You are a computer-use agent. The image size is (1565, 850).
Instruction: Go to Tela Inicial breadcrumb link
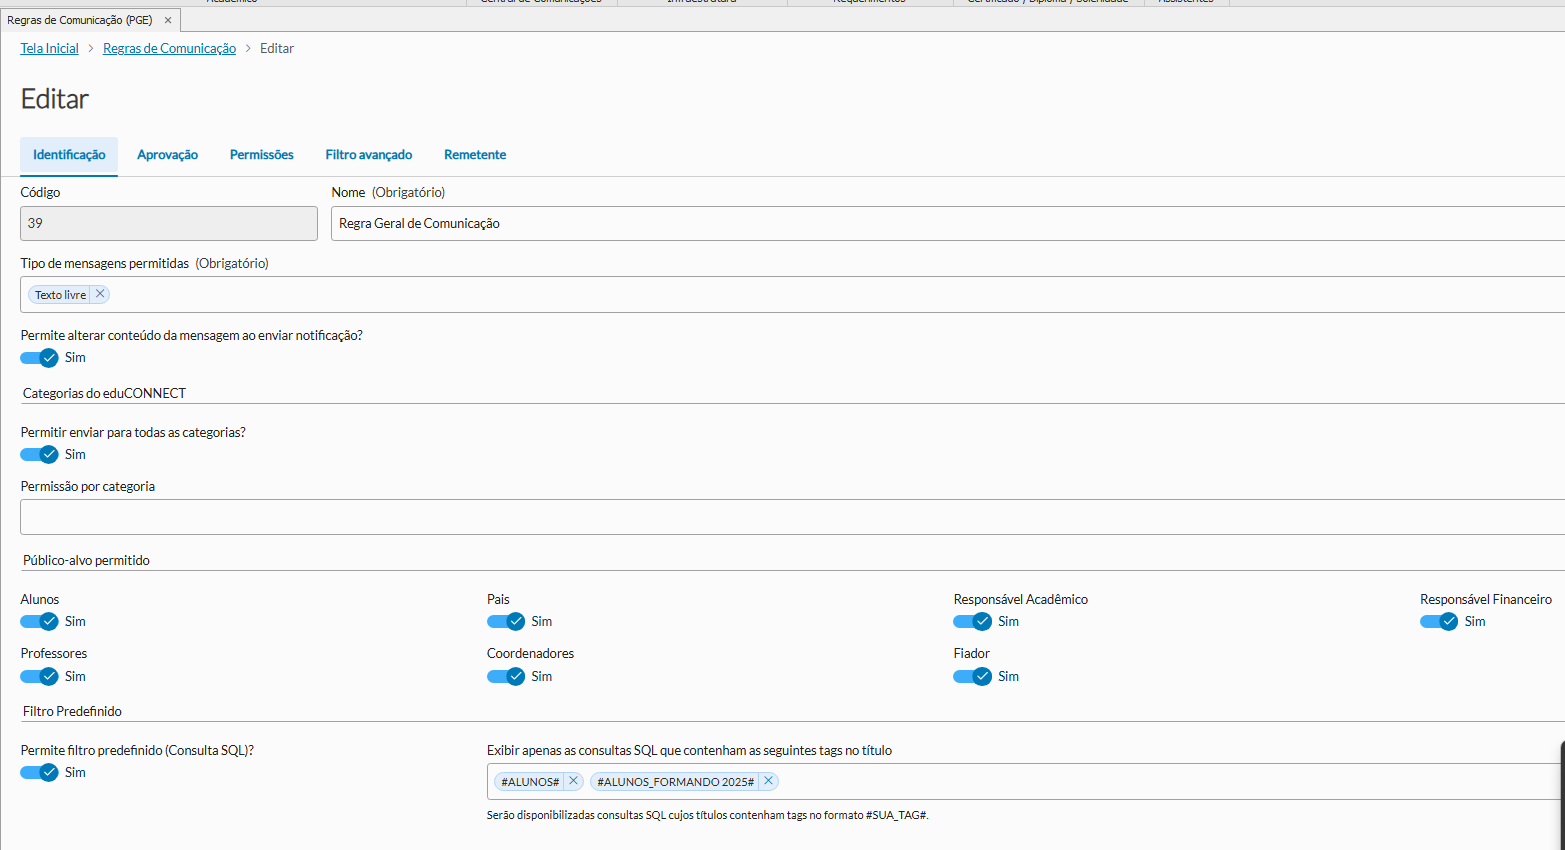pyautogui.click(x=49, y=48)
